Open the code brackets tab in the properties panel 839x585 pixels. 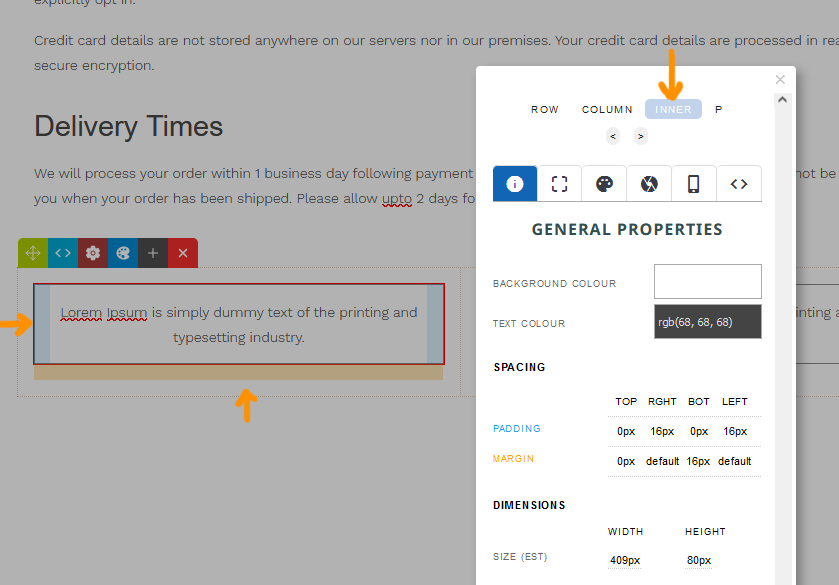click(739, 184)
